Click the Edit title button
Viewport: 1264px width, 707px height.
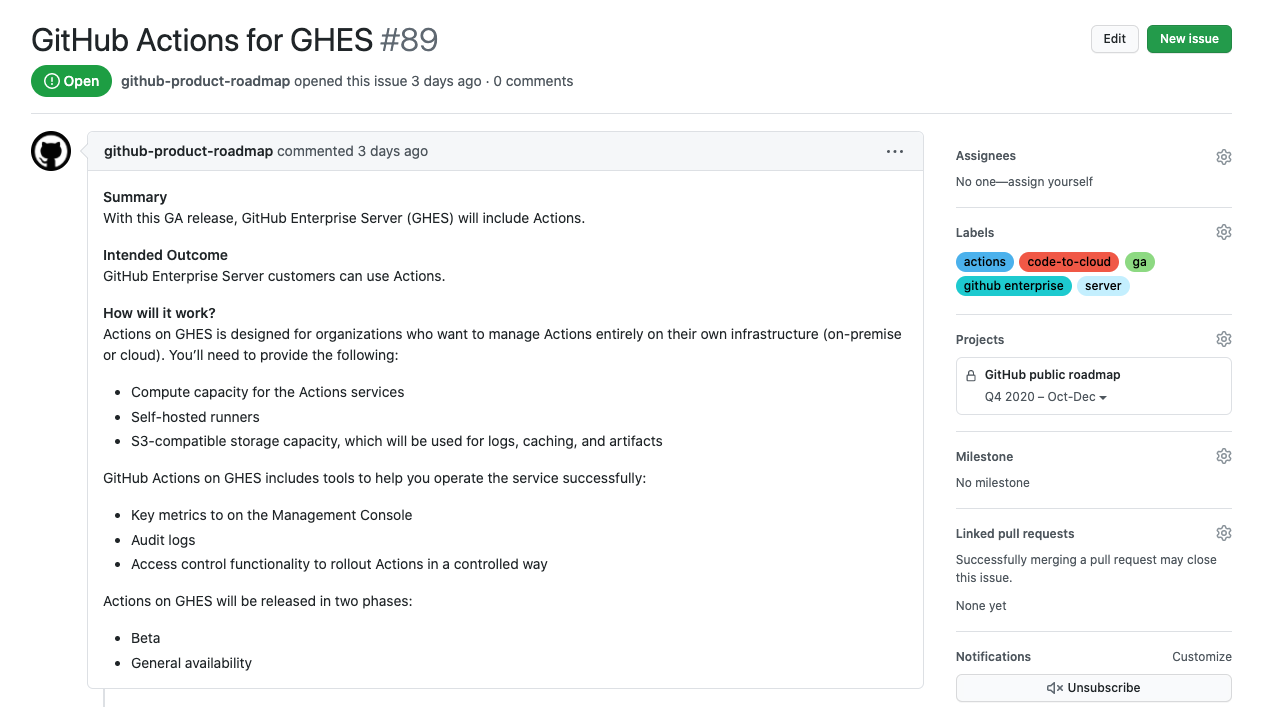(1114, 39)
